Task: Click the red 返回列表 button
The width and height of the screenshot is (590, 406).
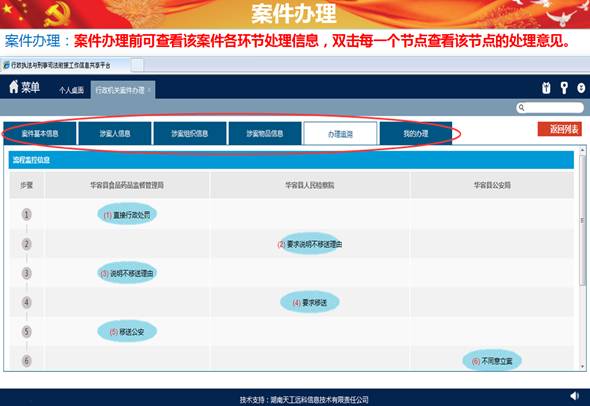Action: [x=560, y=129]
